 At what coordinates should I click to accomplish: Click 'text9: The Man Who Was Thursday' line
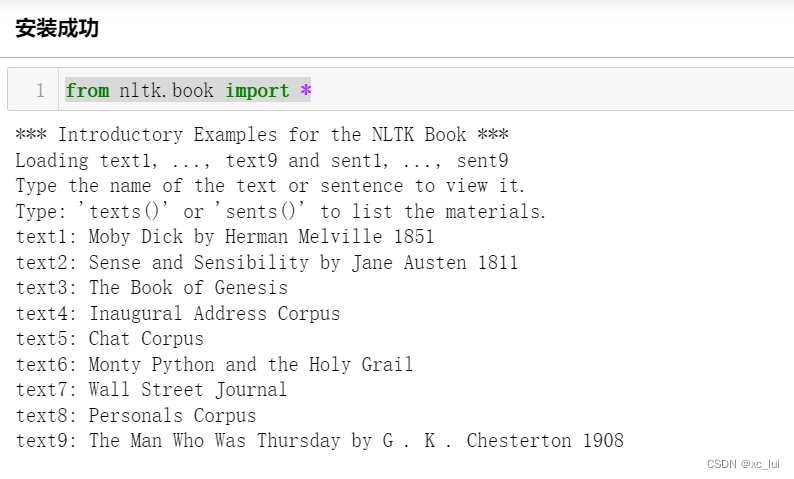pos(320,441)
